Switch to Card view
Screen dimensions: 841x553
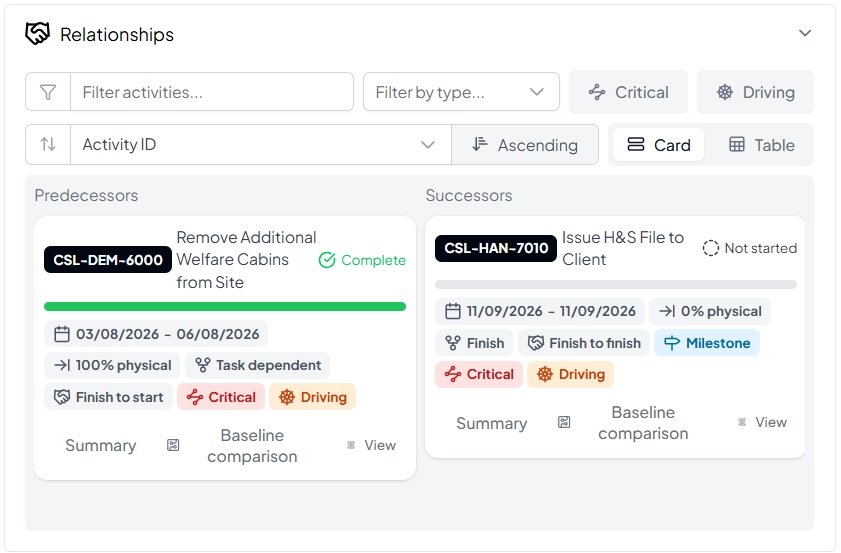[658, 145]
